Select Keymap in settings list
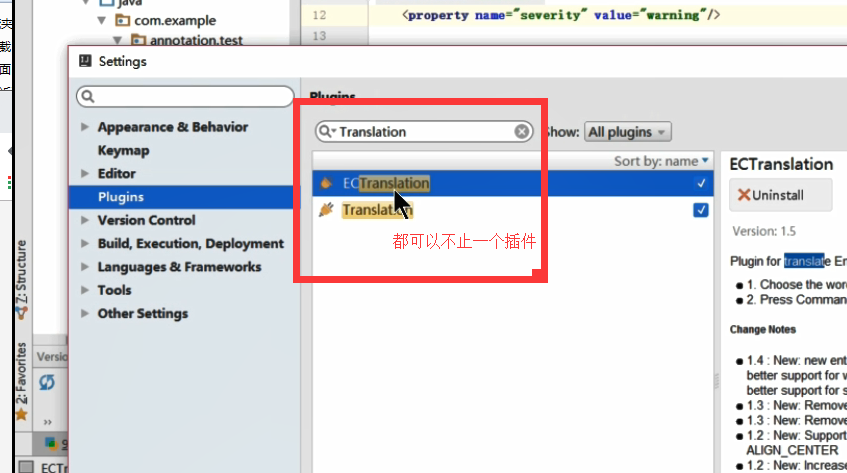847x473 pixels. tap(123, 150)
